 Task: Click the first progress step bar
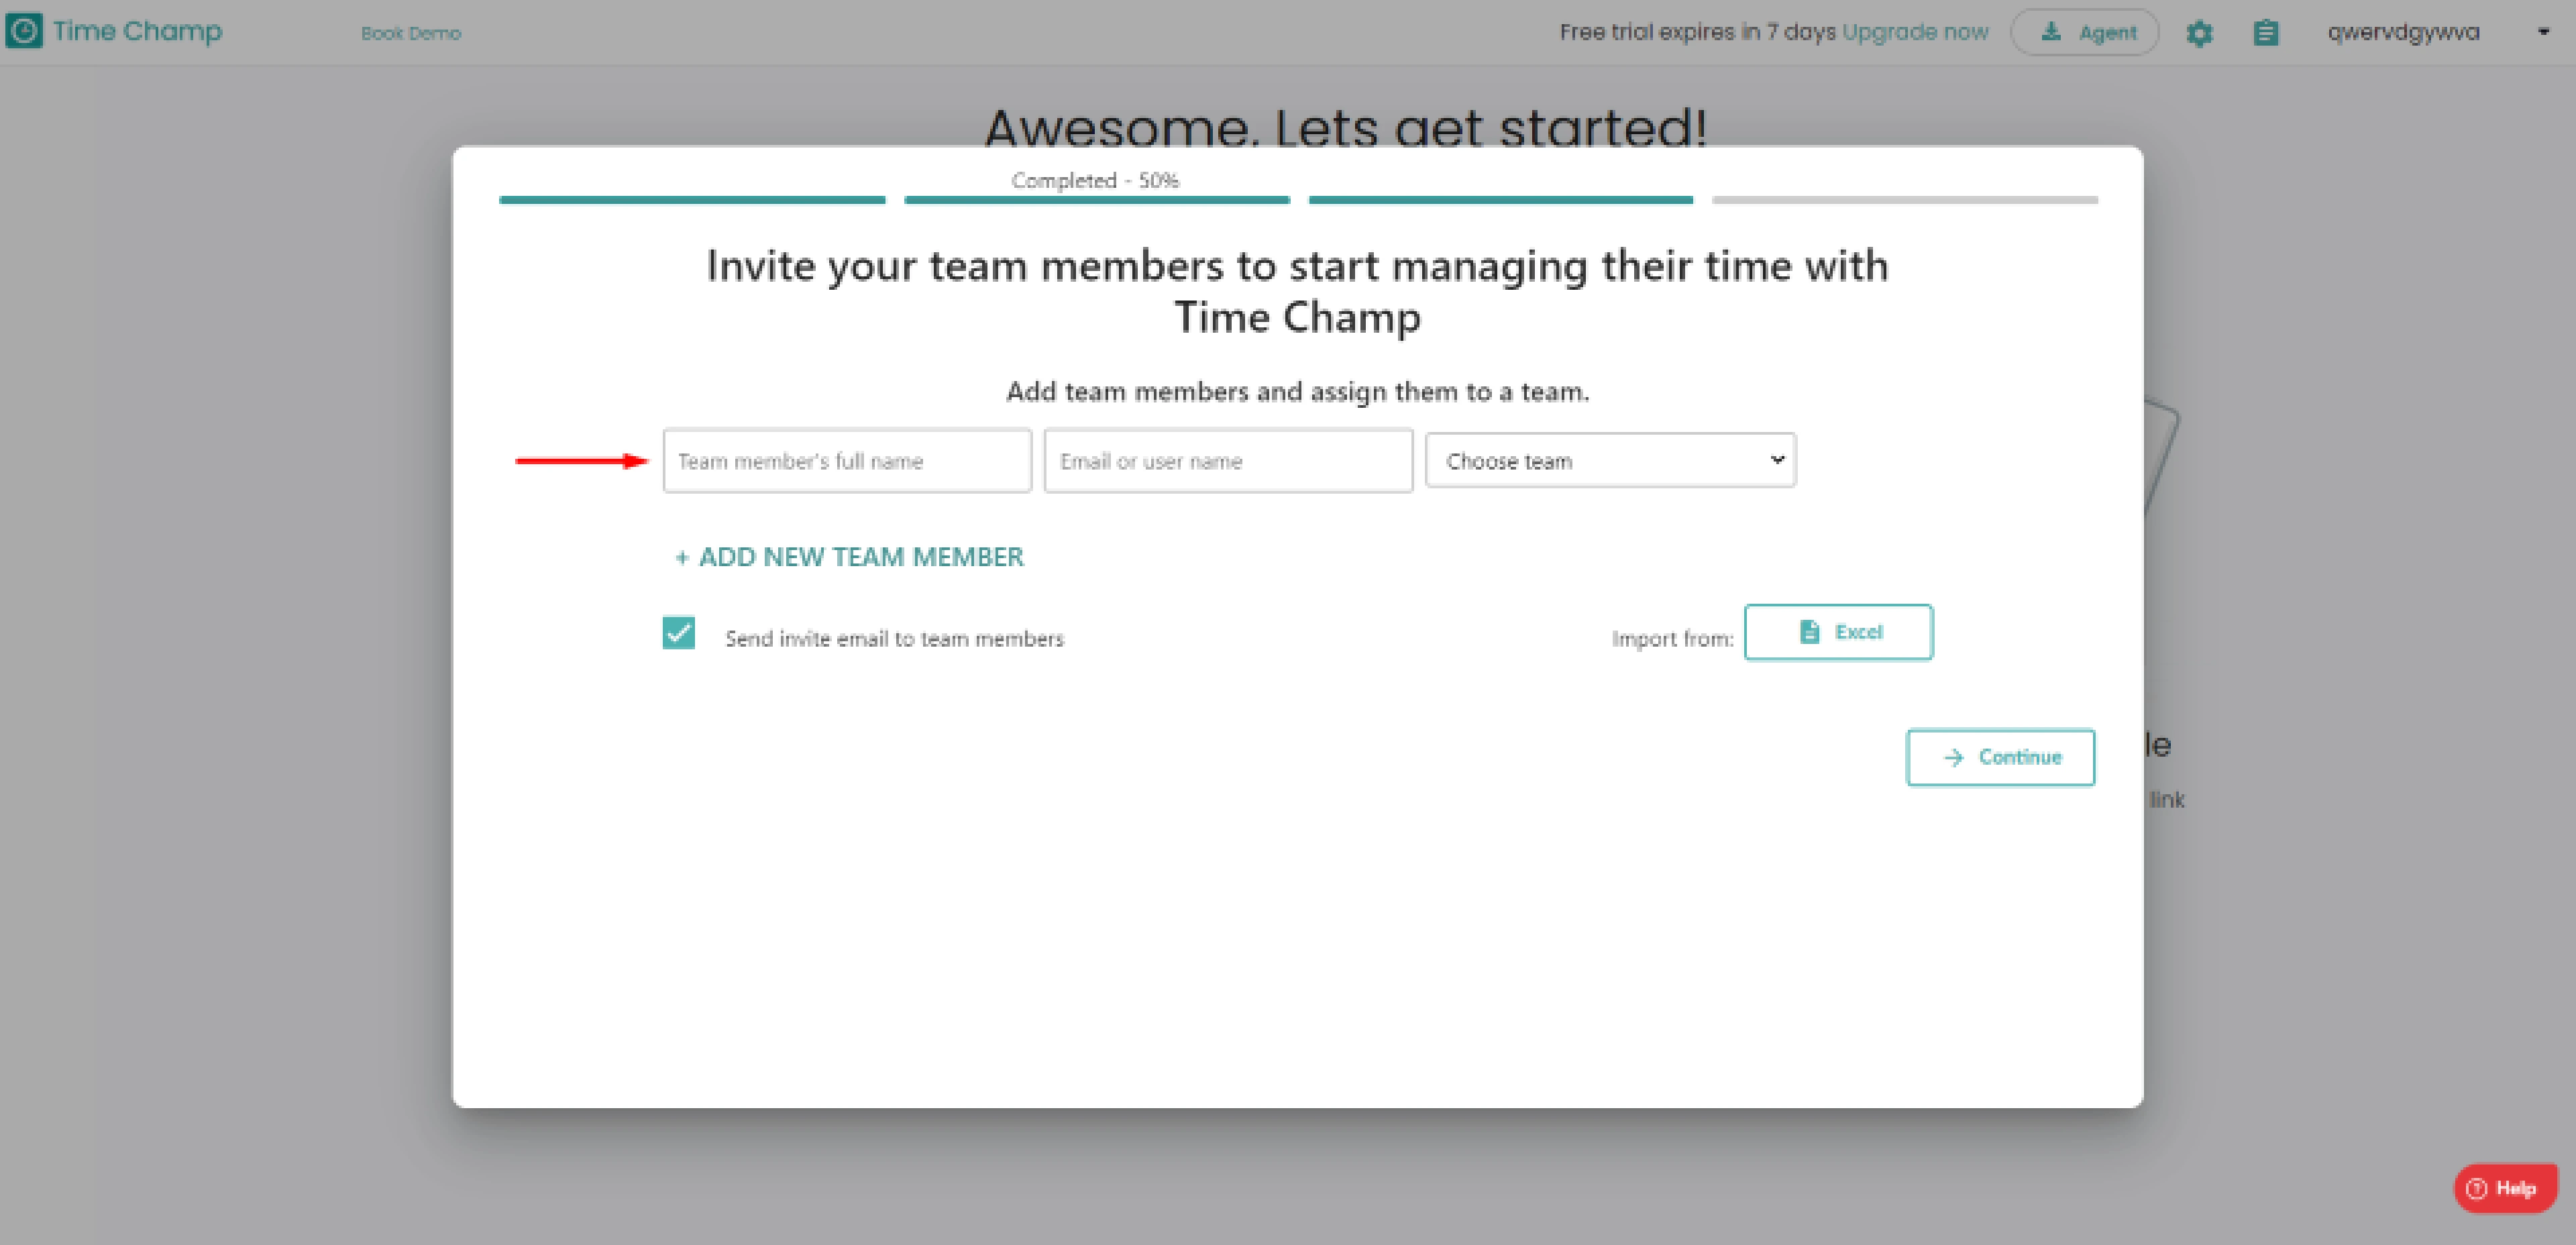[692, 200]
